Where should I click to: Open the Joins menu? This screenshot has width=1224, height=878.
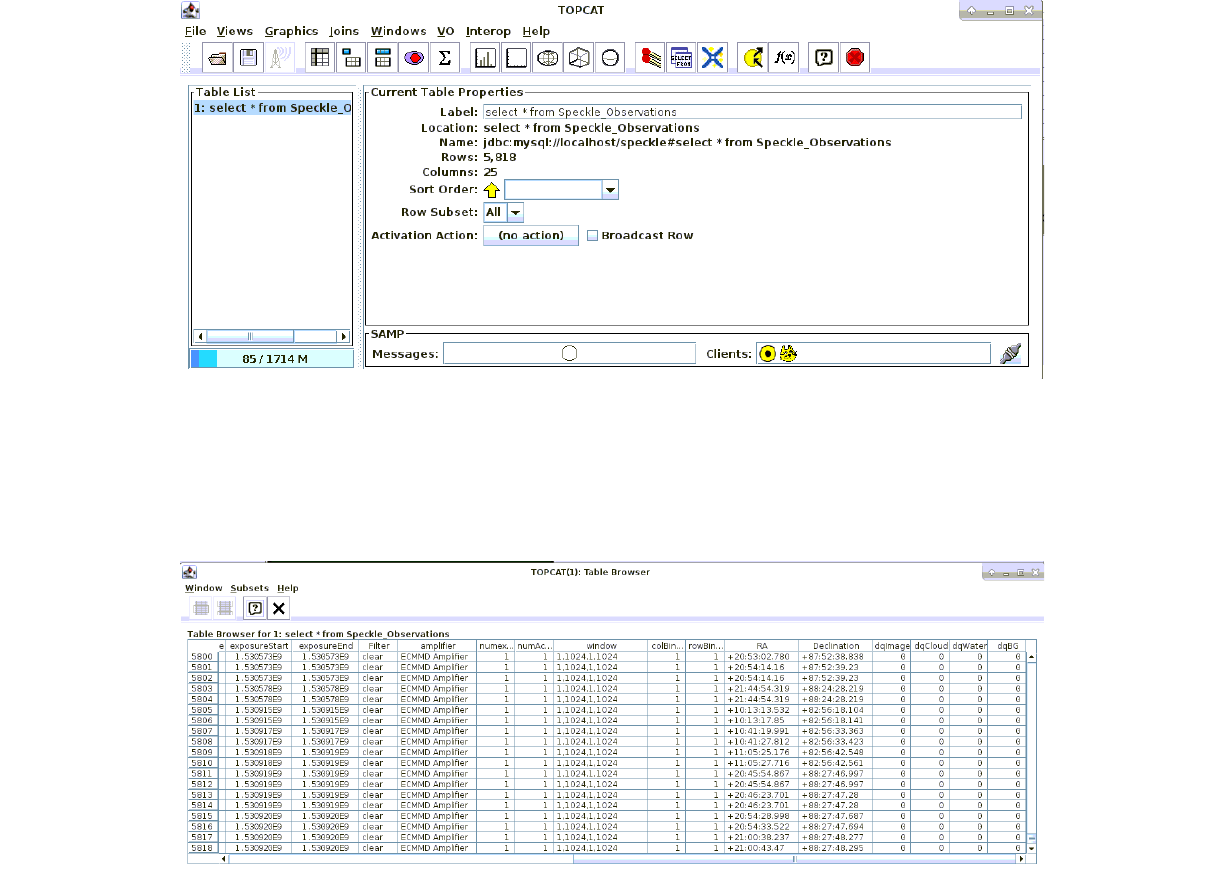344,31
